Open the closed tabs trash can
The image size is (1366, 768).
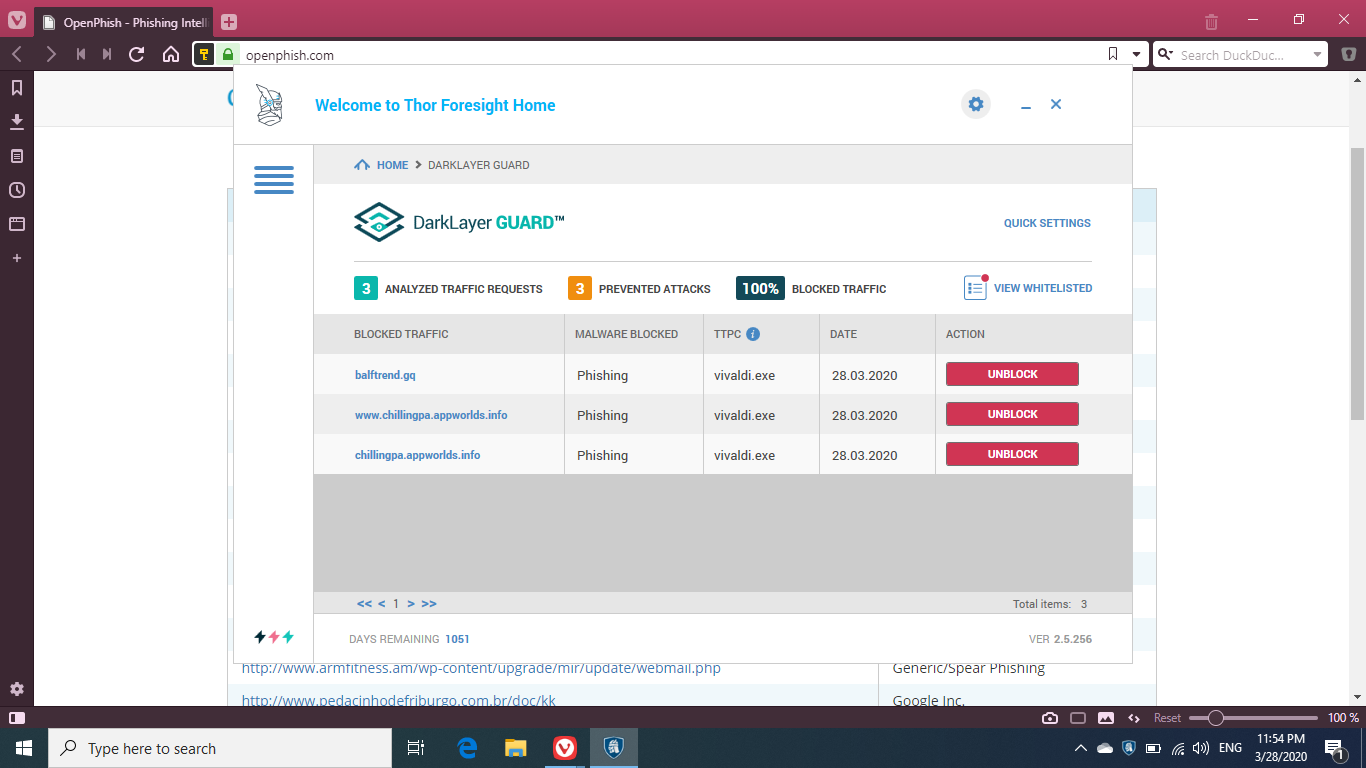[x=1211, y=21]
